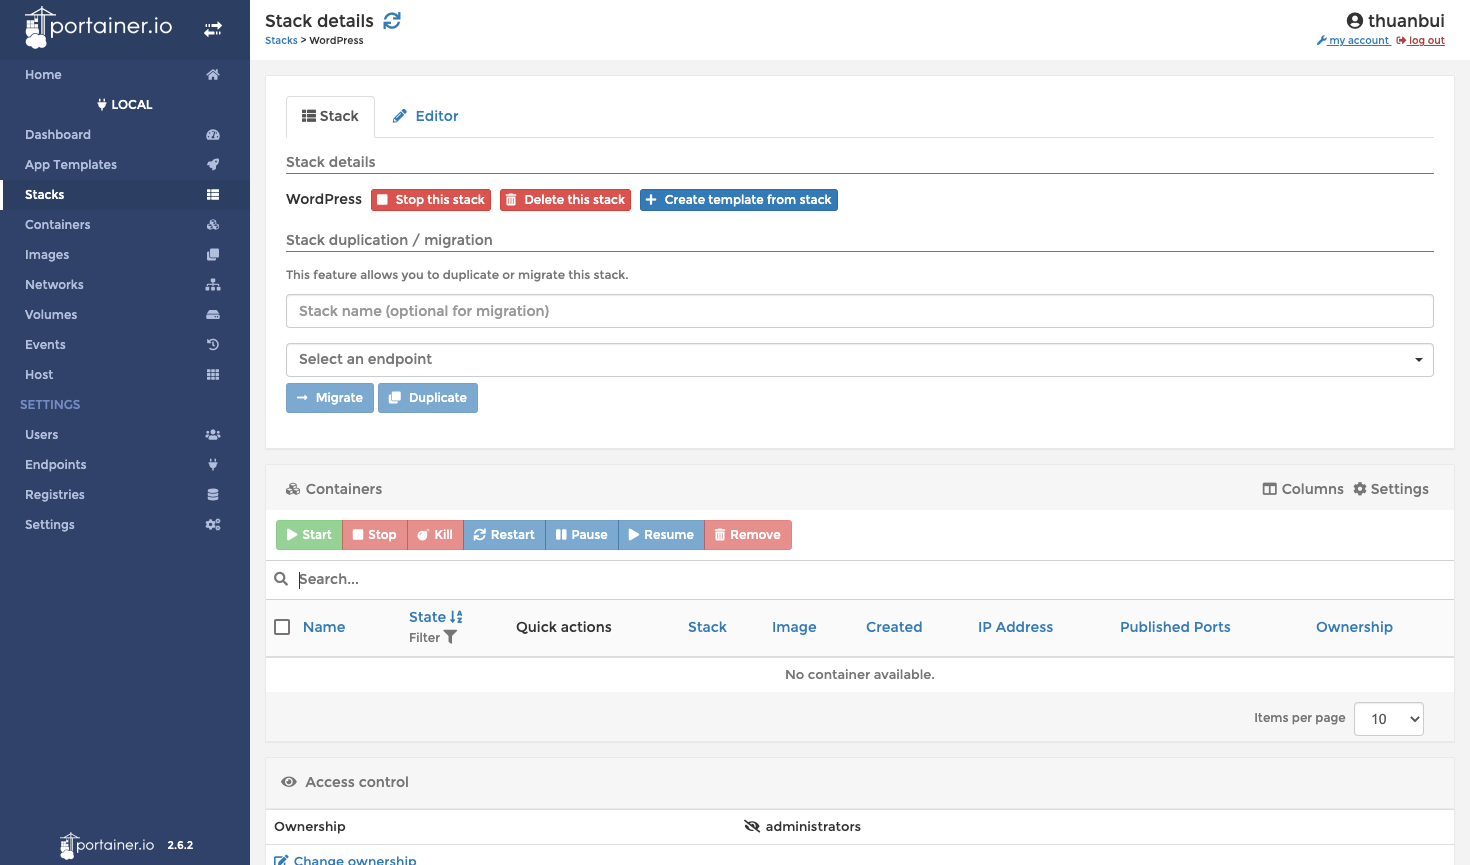1470x865 pixels.
Task: Open the Select an endpoint dropdown
Action: (x=860, y=360)
